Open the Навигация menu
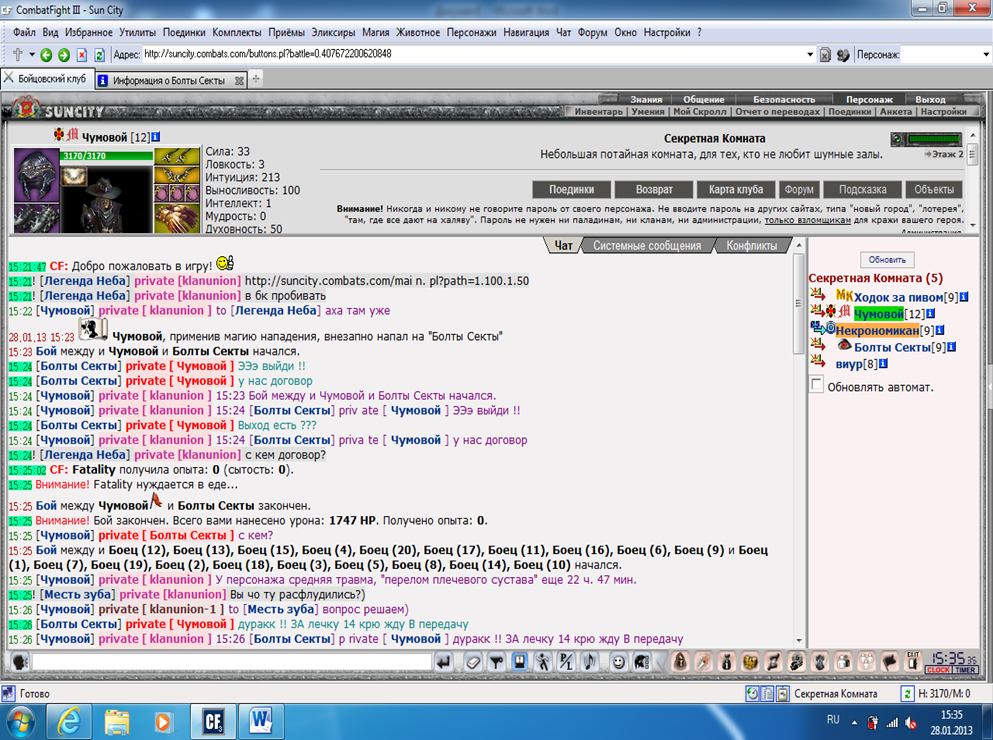 click(526, 32)
